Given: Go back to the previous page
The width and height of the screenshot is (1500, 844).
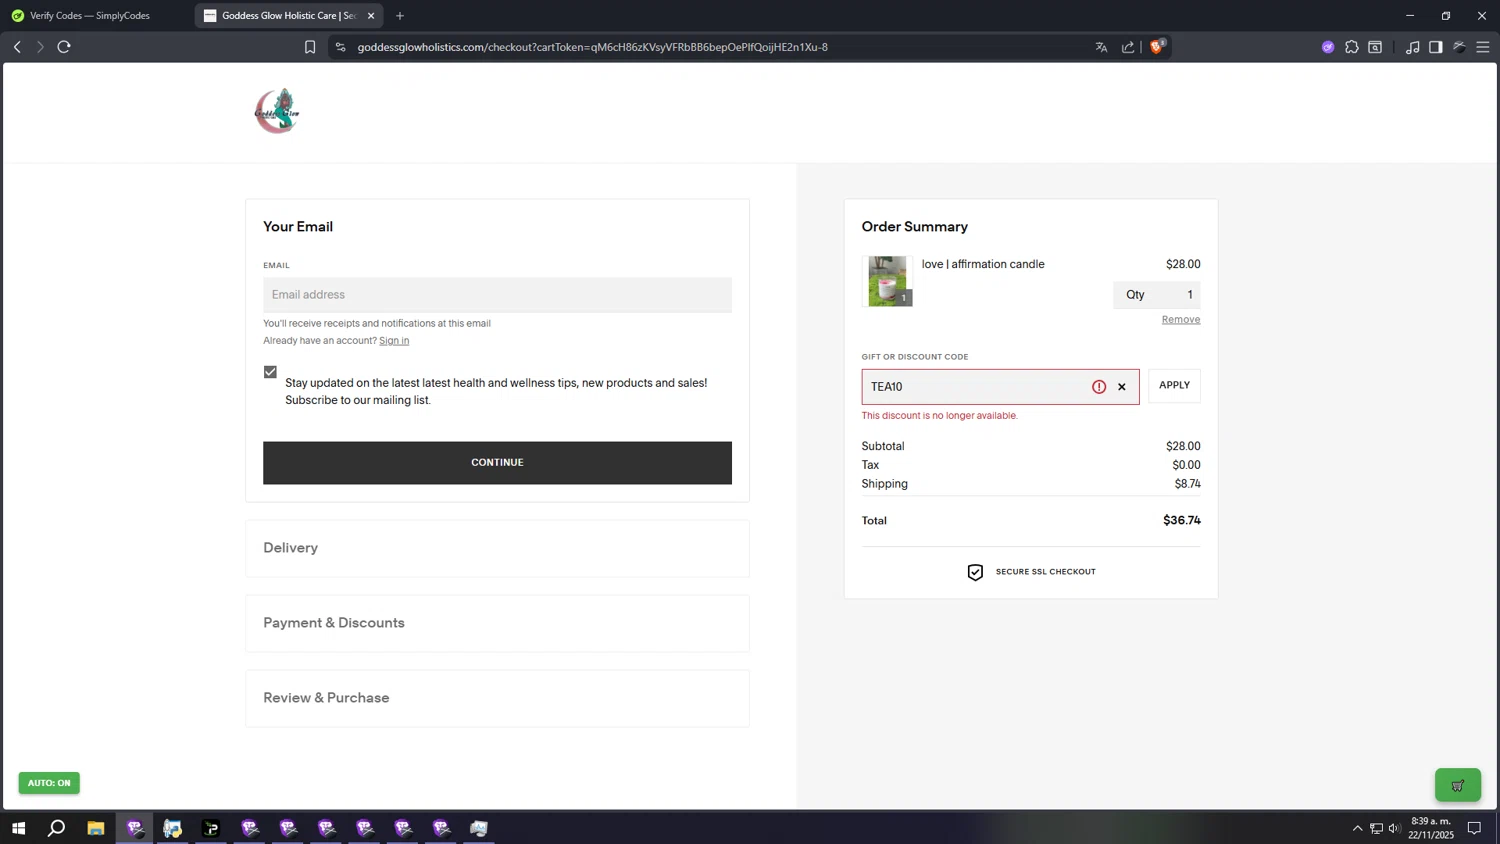Looking at the screenshot, I should (17, 47).
